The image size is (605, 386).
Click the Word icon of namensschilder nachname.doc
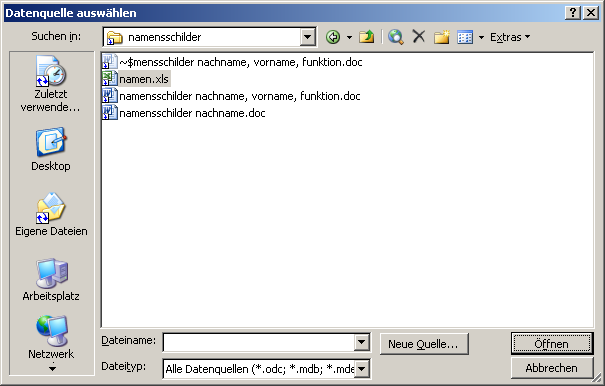click(x=110, y=112)
